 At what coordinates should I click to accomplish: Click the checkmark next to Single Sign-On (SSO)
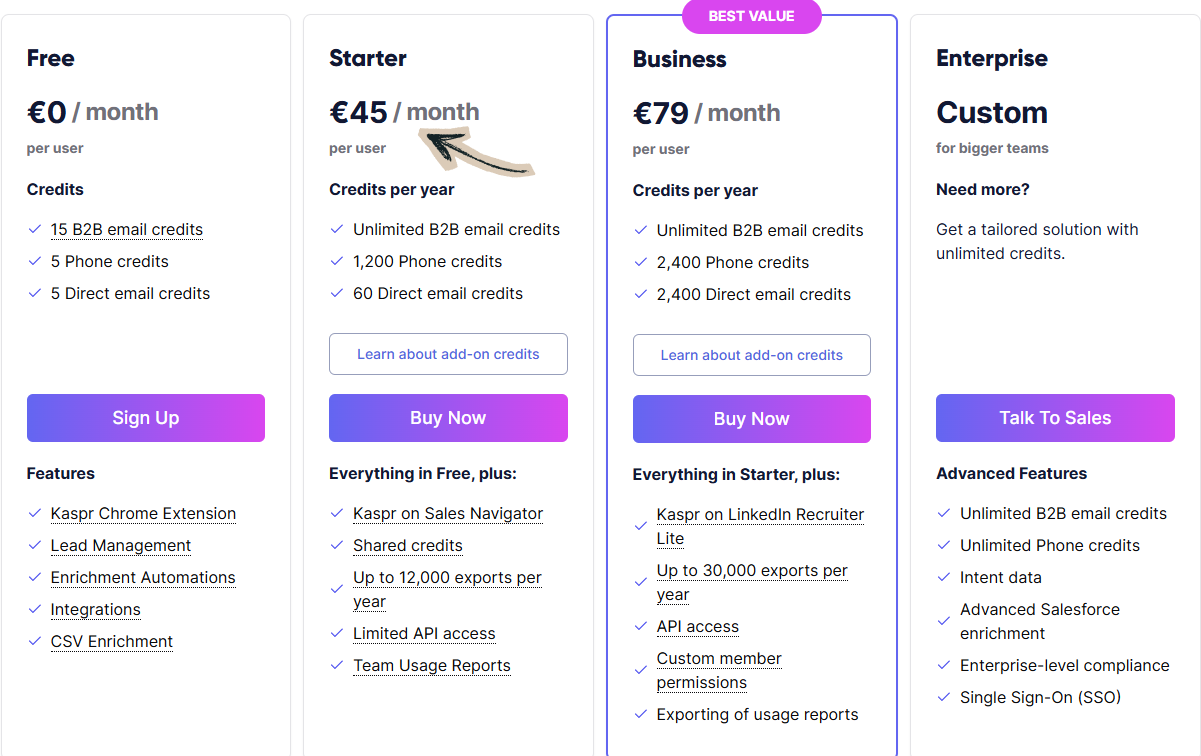[x=943, y=697]
